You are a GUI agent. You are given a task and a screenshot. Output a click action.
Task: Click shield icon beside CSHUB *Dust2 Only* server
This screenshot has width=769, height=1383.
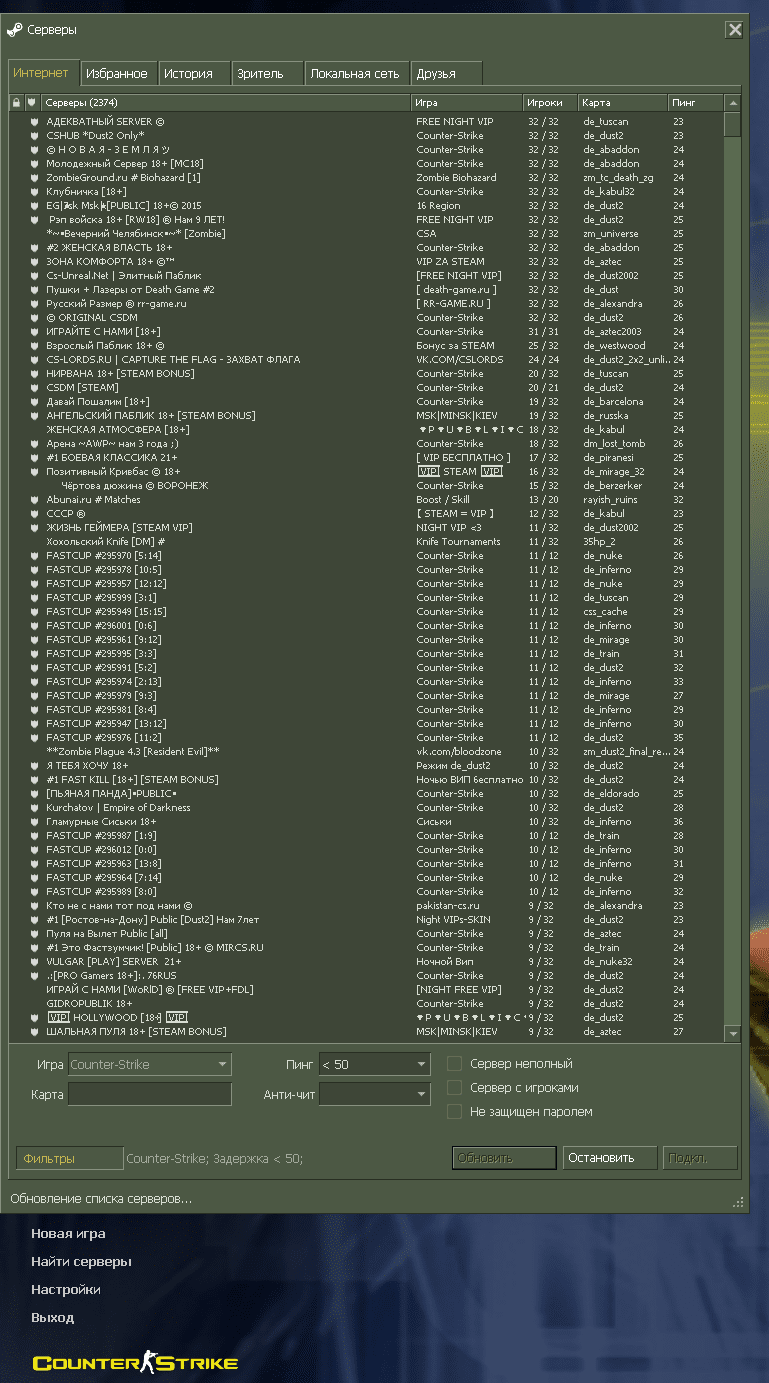click(x=33, y=136)
